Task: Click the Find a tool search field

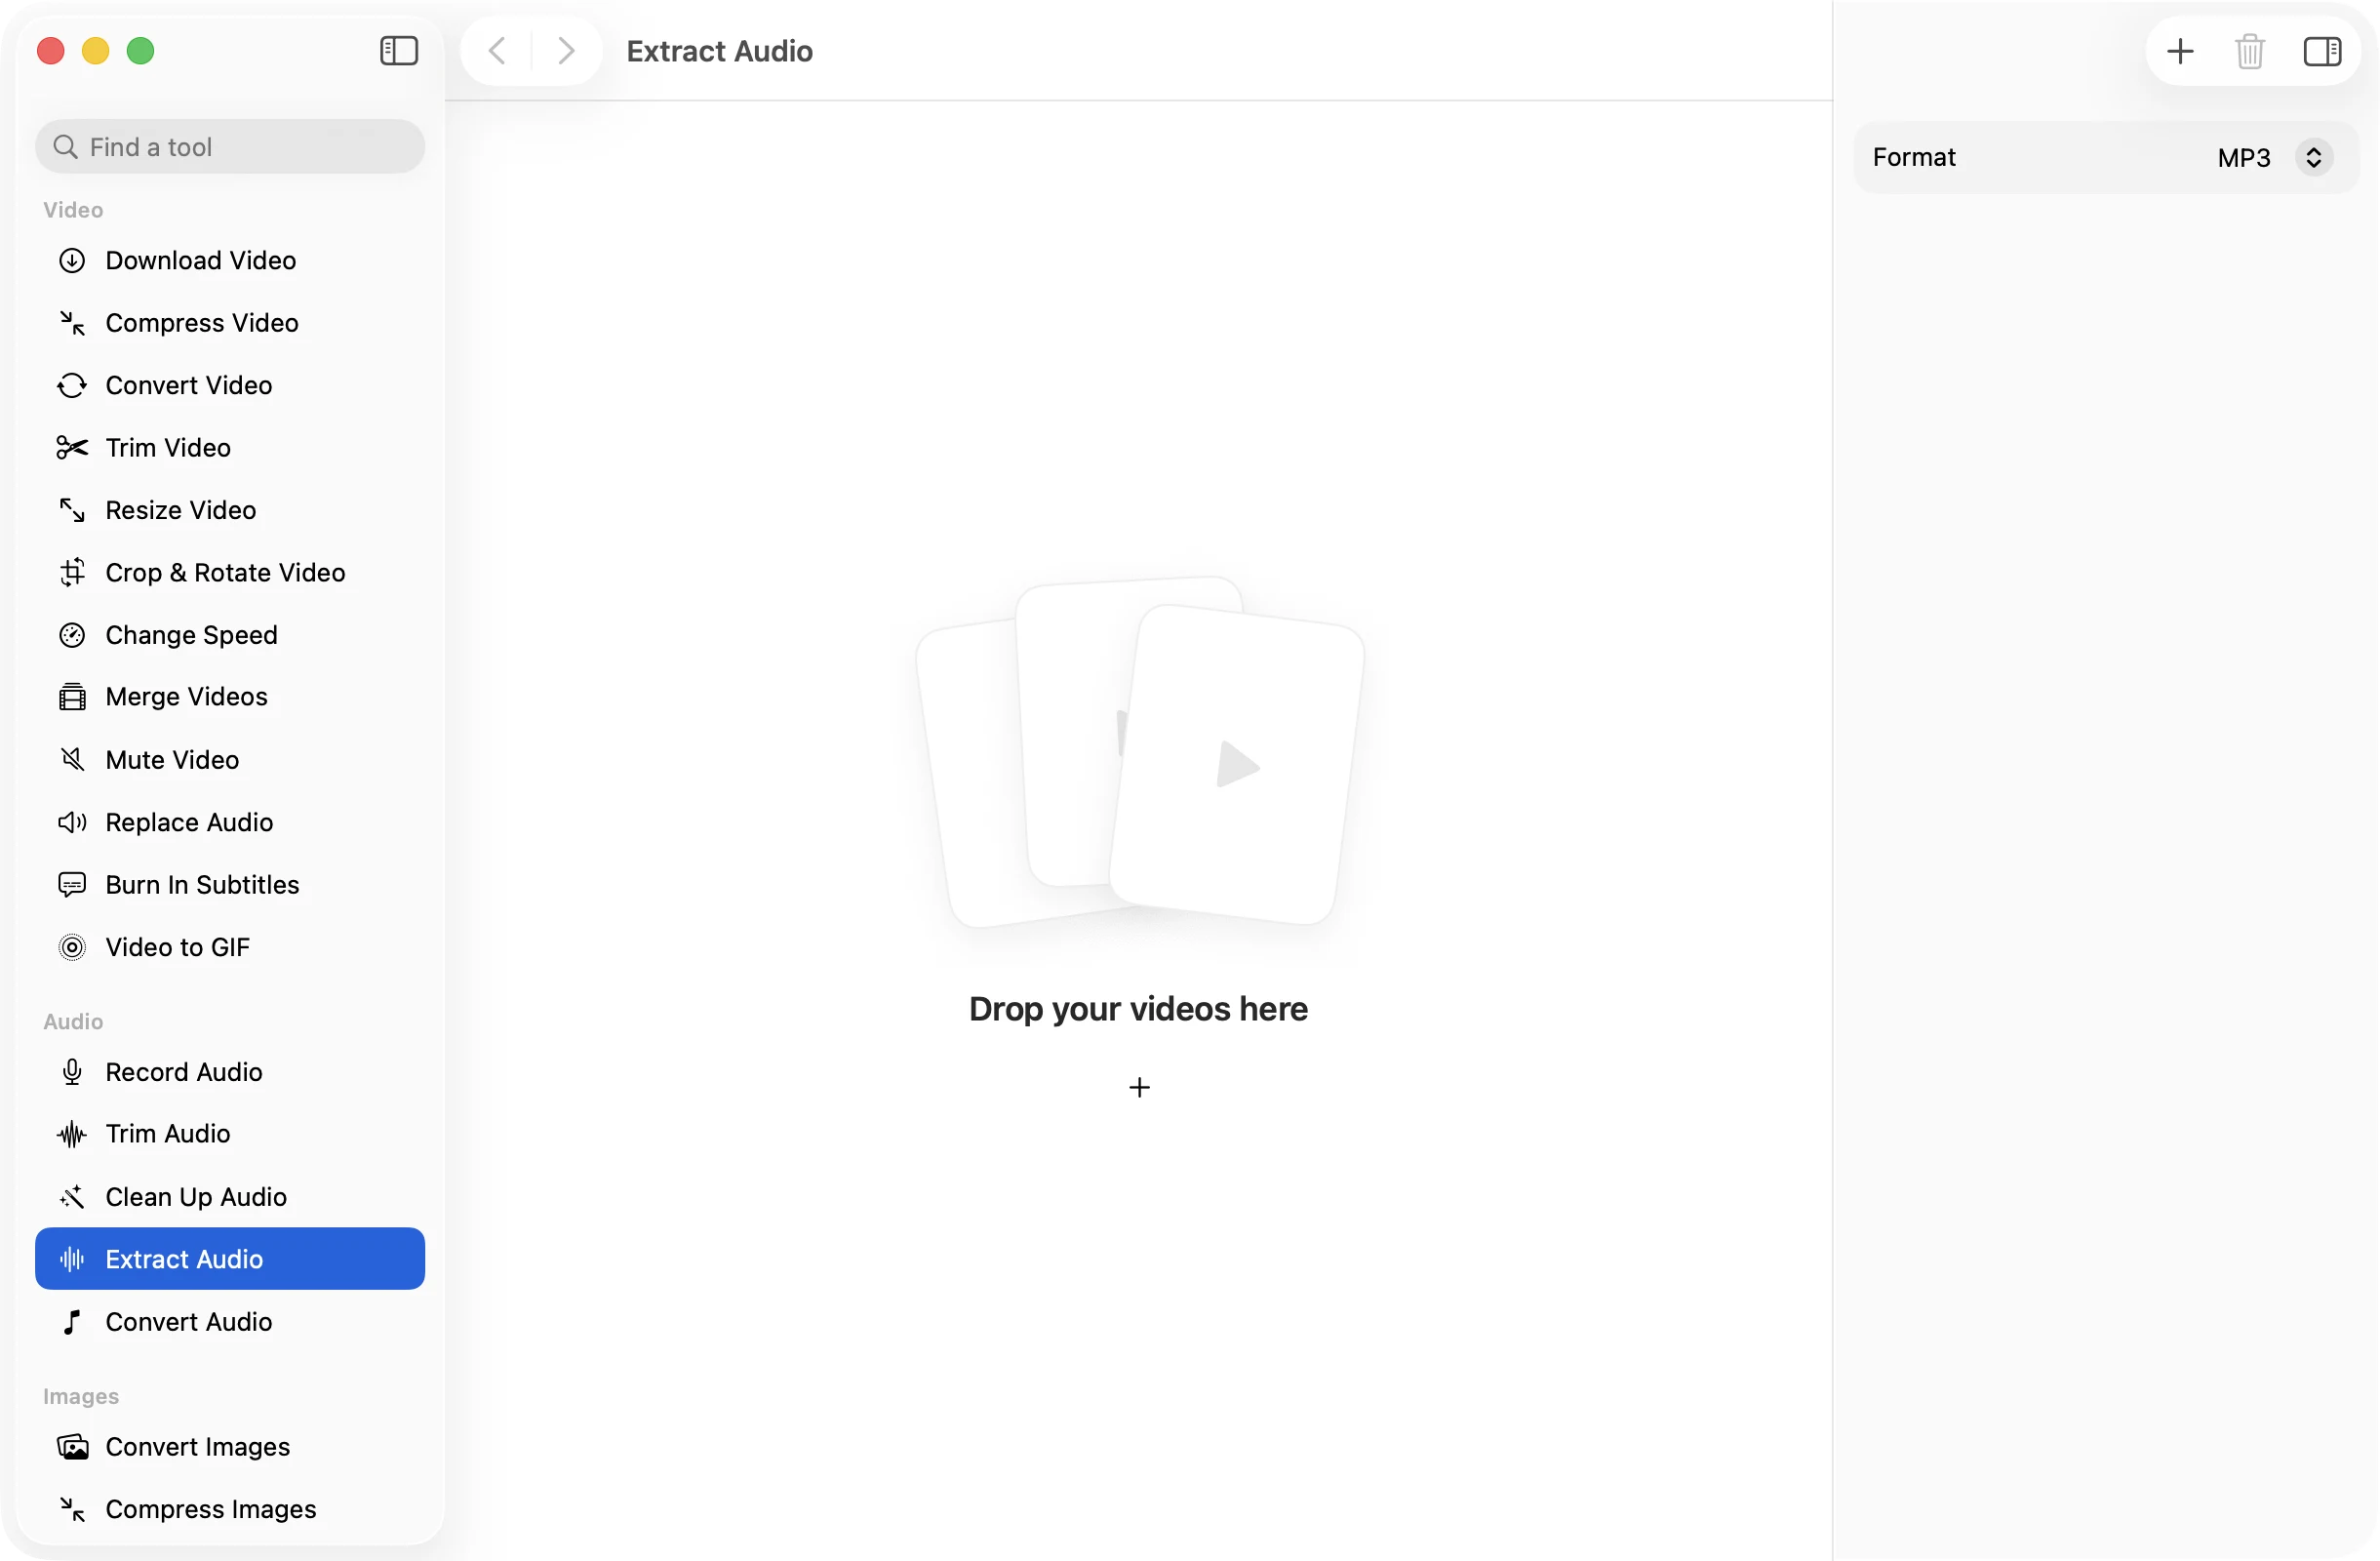Action: 230,147
